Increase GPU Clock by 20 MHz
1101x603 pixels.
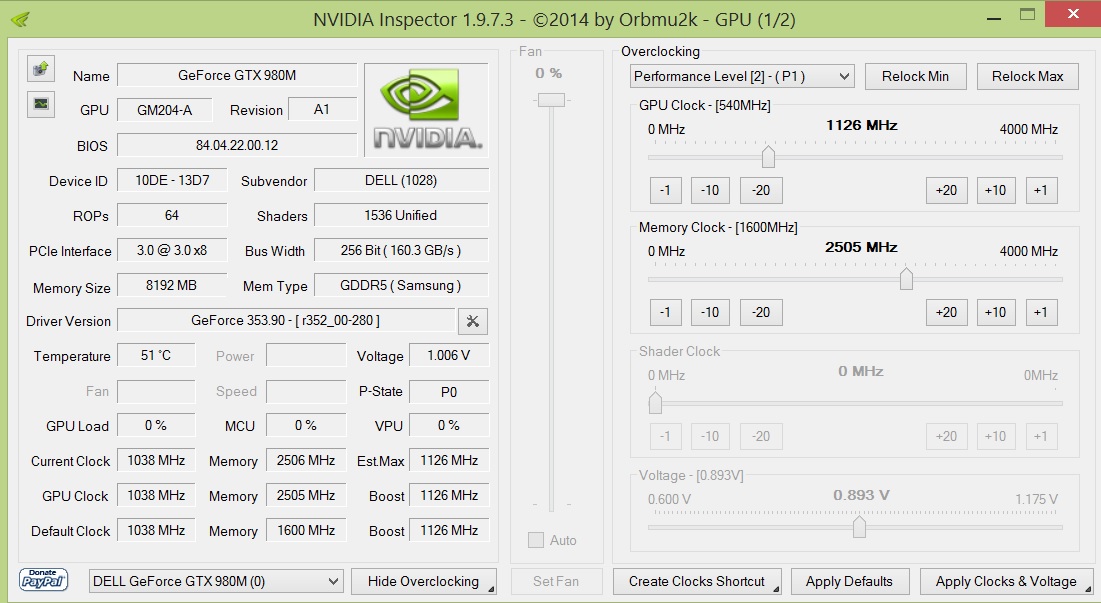click(947, 190)
